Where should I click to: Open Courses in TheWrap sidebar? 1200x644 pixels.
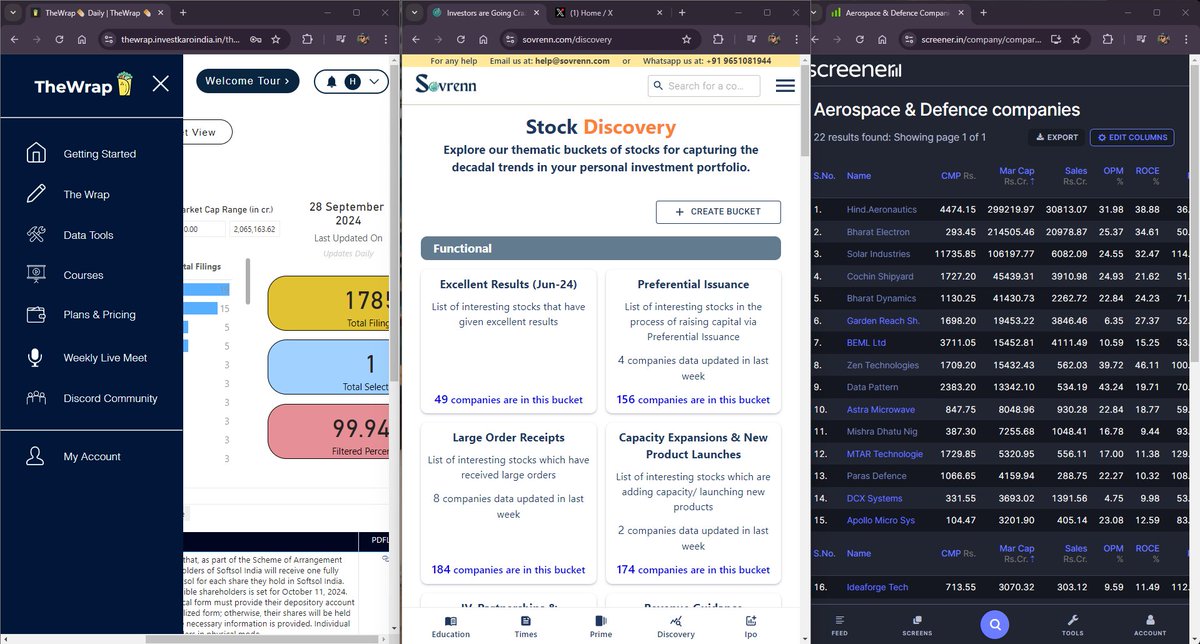83,275
